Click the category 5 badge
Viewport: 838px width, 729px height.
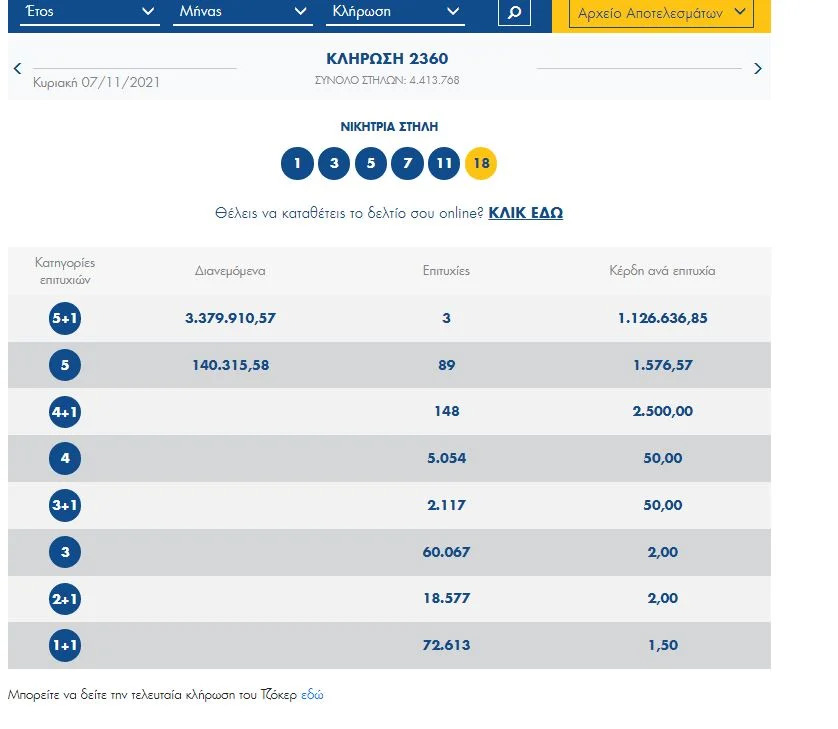click(x=64, y=365)
